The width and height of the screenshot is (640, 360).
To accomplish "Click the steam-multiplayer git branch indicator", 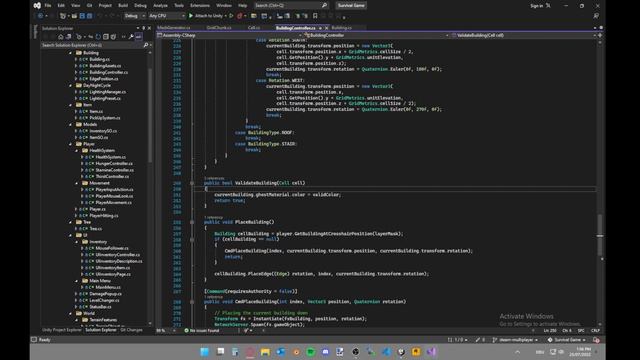I will click(x=516, y=340).
